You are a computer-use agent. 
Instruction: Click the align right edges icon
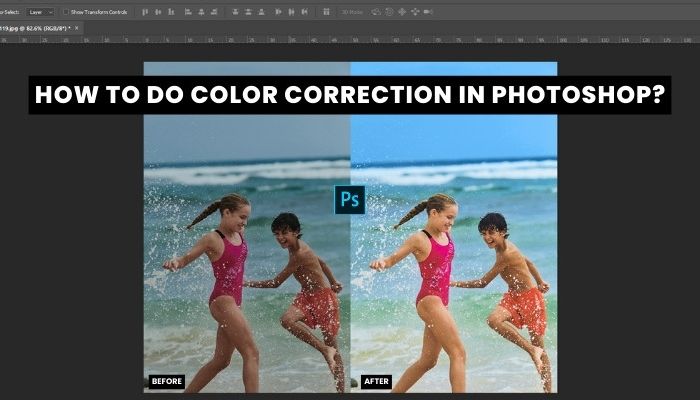click(x=214, y=12)
